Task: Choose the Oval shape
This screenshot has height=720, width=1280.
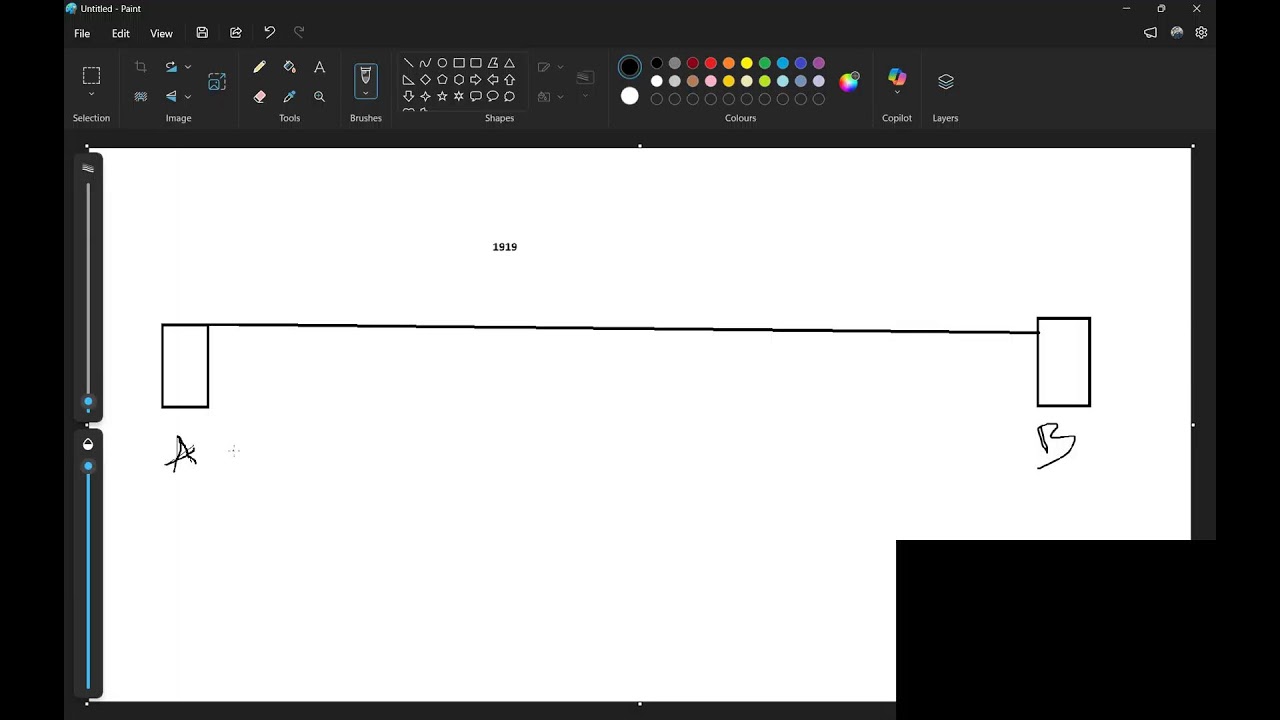Action: [x=442, y=63]
